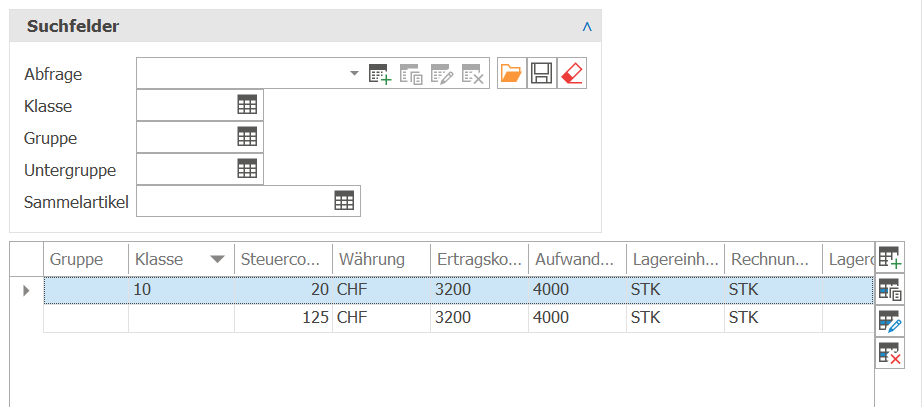Click the 3200 cell in the 125 row

[x=479, y=318]
